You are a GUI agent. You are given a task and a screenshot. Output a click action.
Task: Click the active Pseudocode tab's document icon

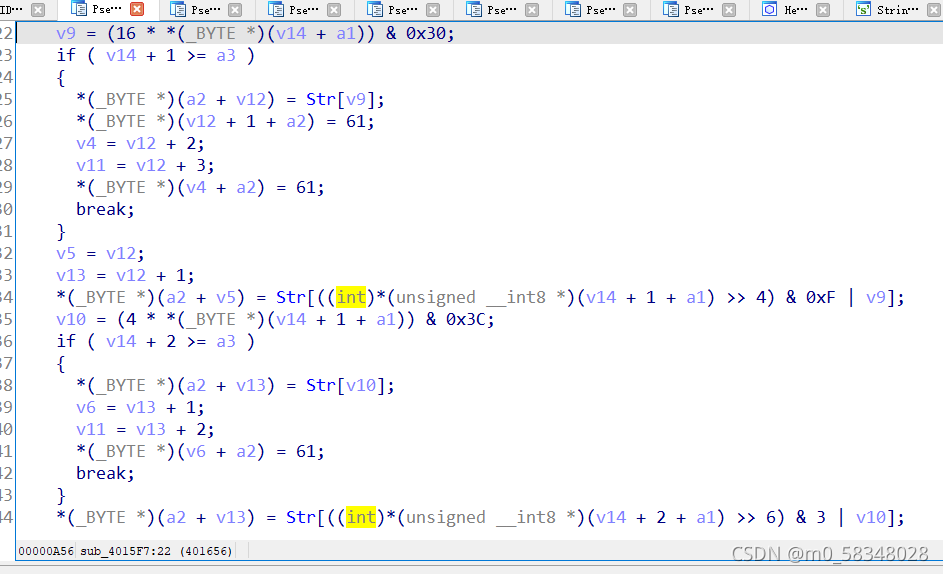(x=78, y=8)
